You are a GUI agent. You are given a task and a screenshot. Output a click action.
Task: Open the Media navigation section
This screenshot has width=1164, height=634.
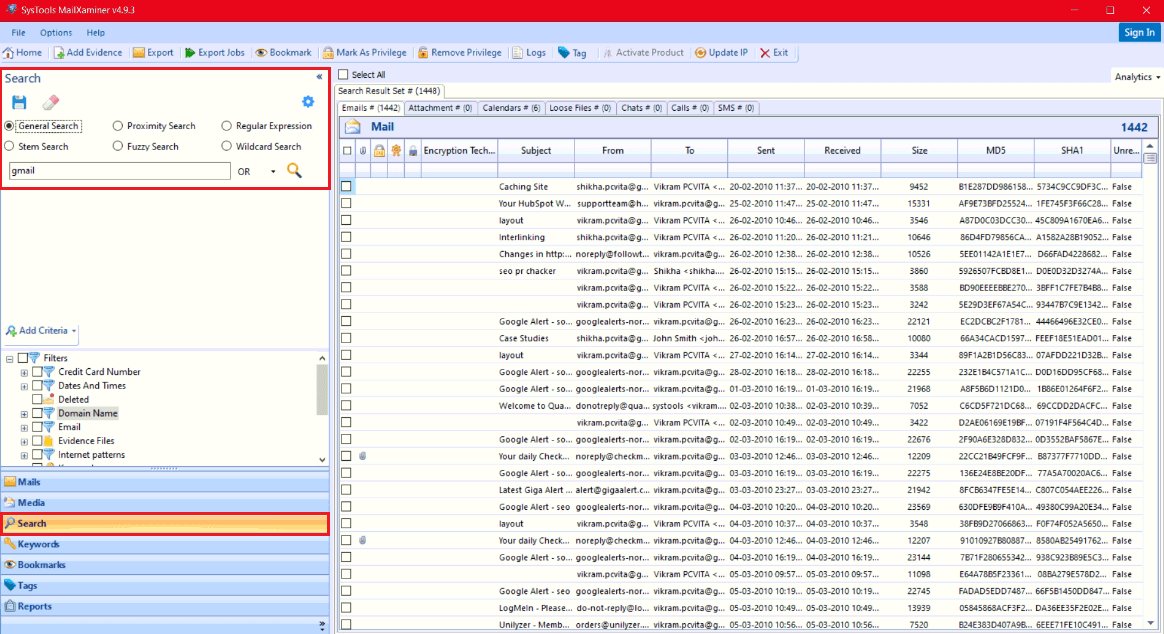(x=165, y=503)
